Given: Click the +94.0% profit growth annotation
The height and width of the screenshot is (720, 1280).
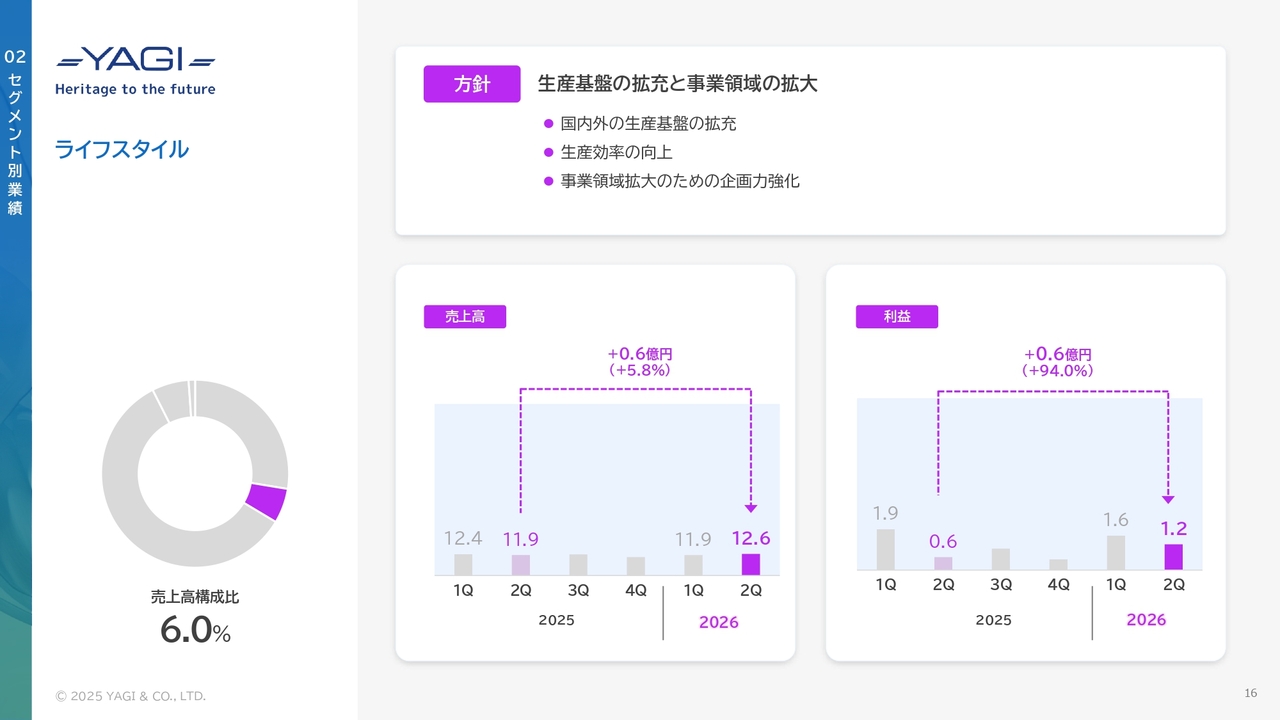Looking at the screenshot, I should (x=1057, y=371).
